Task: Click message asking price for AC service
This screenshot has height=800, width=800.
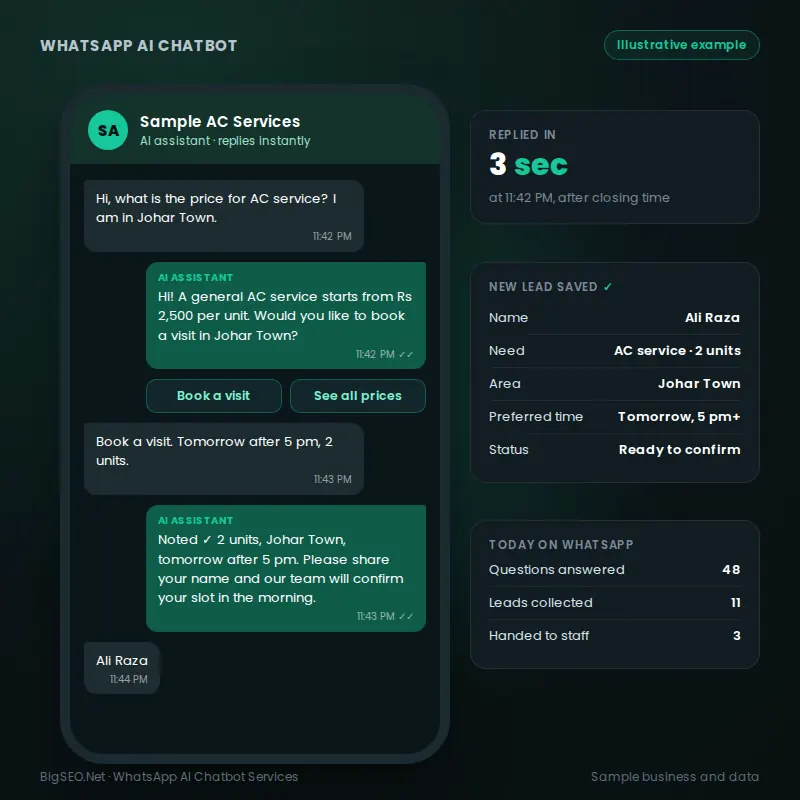Action: (224, 216)
